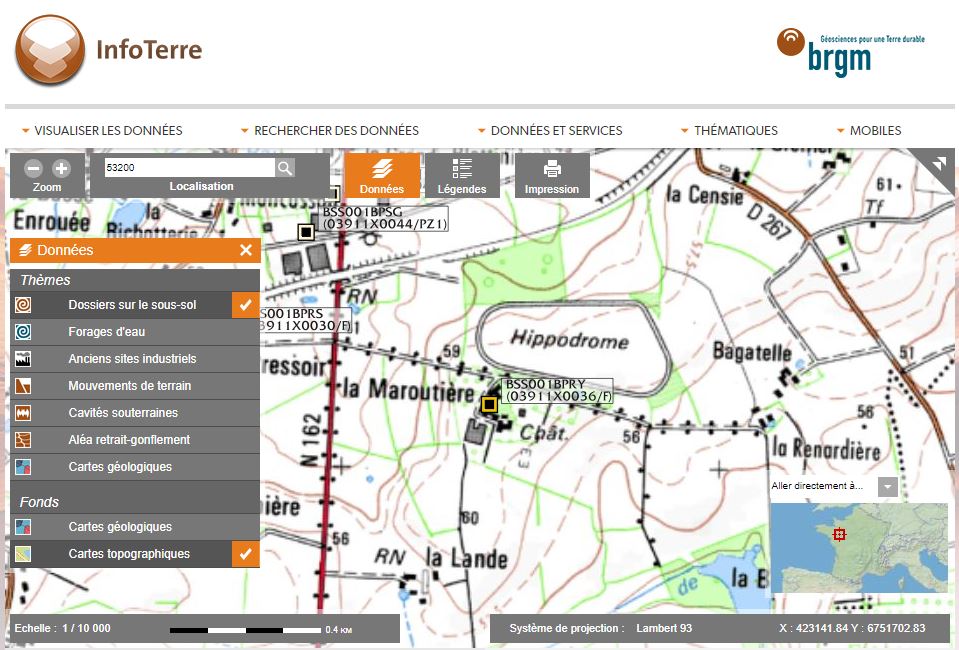Enable Cartes géologiques under Thèmes
The image size is (959, 650).
[135, 467]
